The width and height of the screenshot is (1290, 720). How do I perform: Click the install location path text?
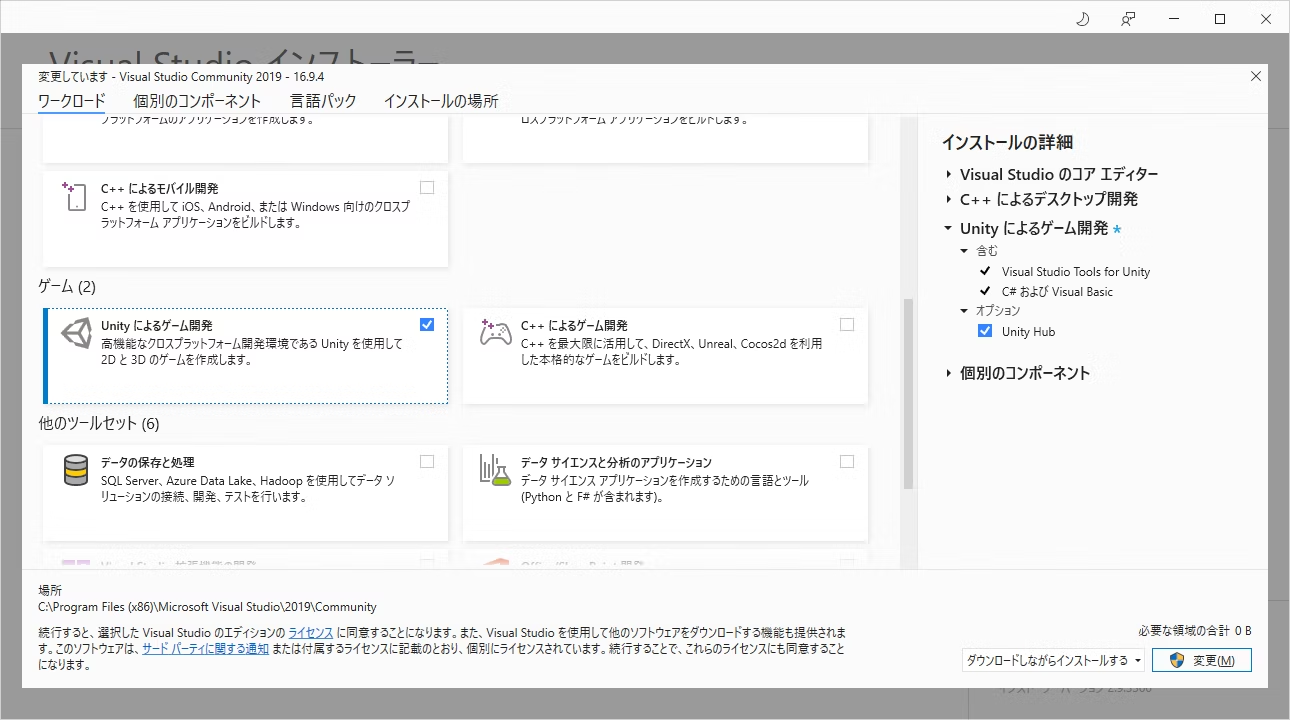(x=207, y=607)
